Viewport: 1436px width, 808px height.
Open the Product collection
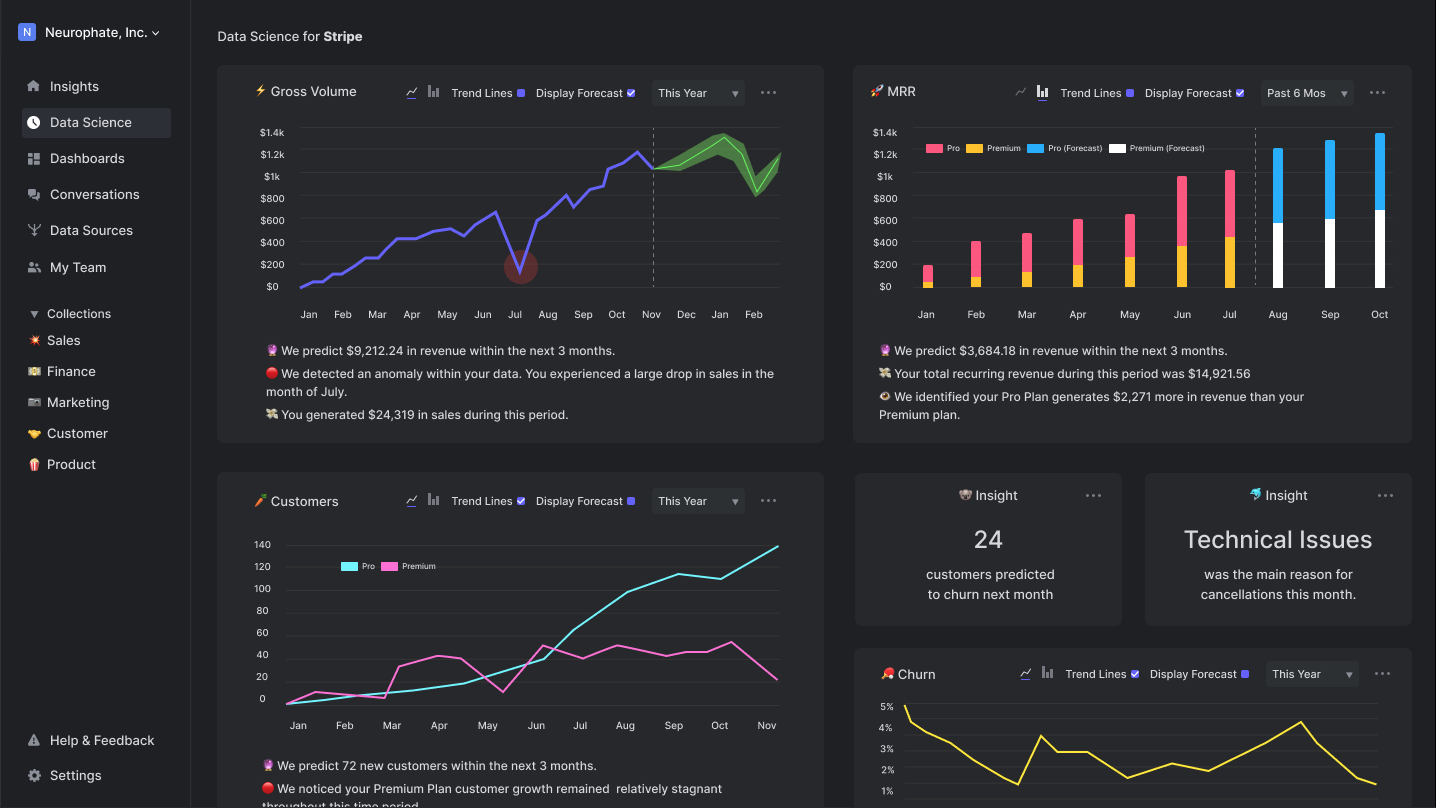(71, 464)
